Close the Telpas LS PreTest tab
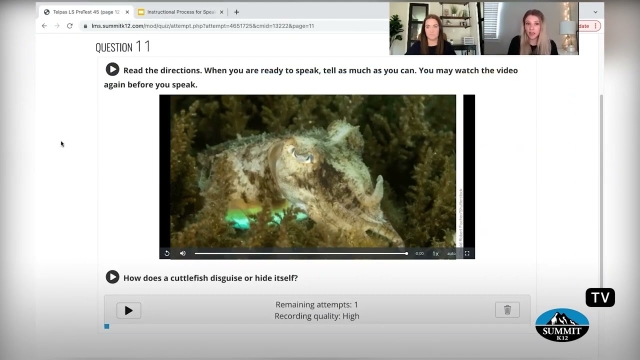The image size is (640, 360). click(127, 12)
